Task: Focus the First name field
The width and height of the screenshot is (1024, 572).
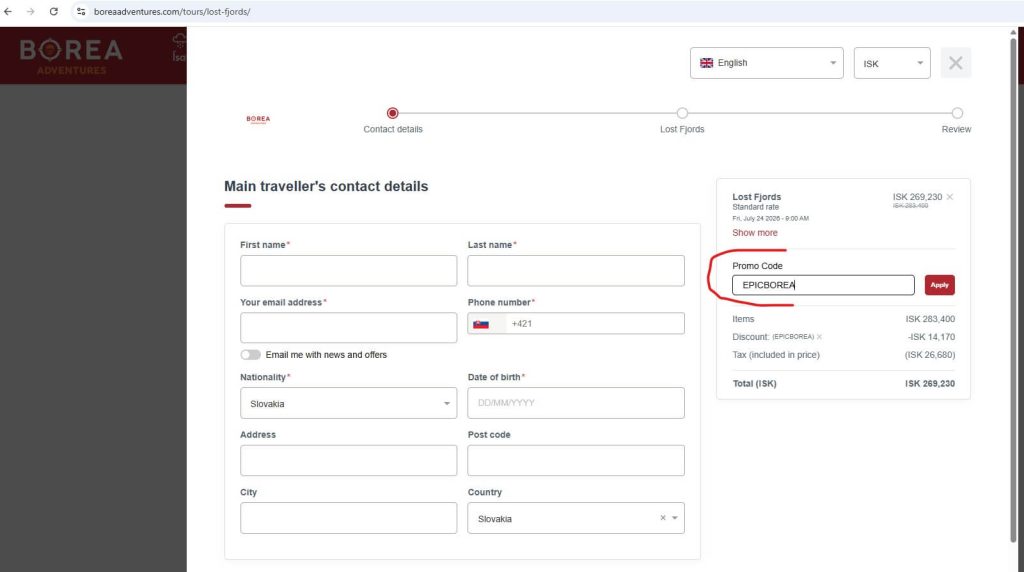Action: click(x=348, y=270)
